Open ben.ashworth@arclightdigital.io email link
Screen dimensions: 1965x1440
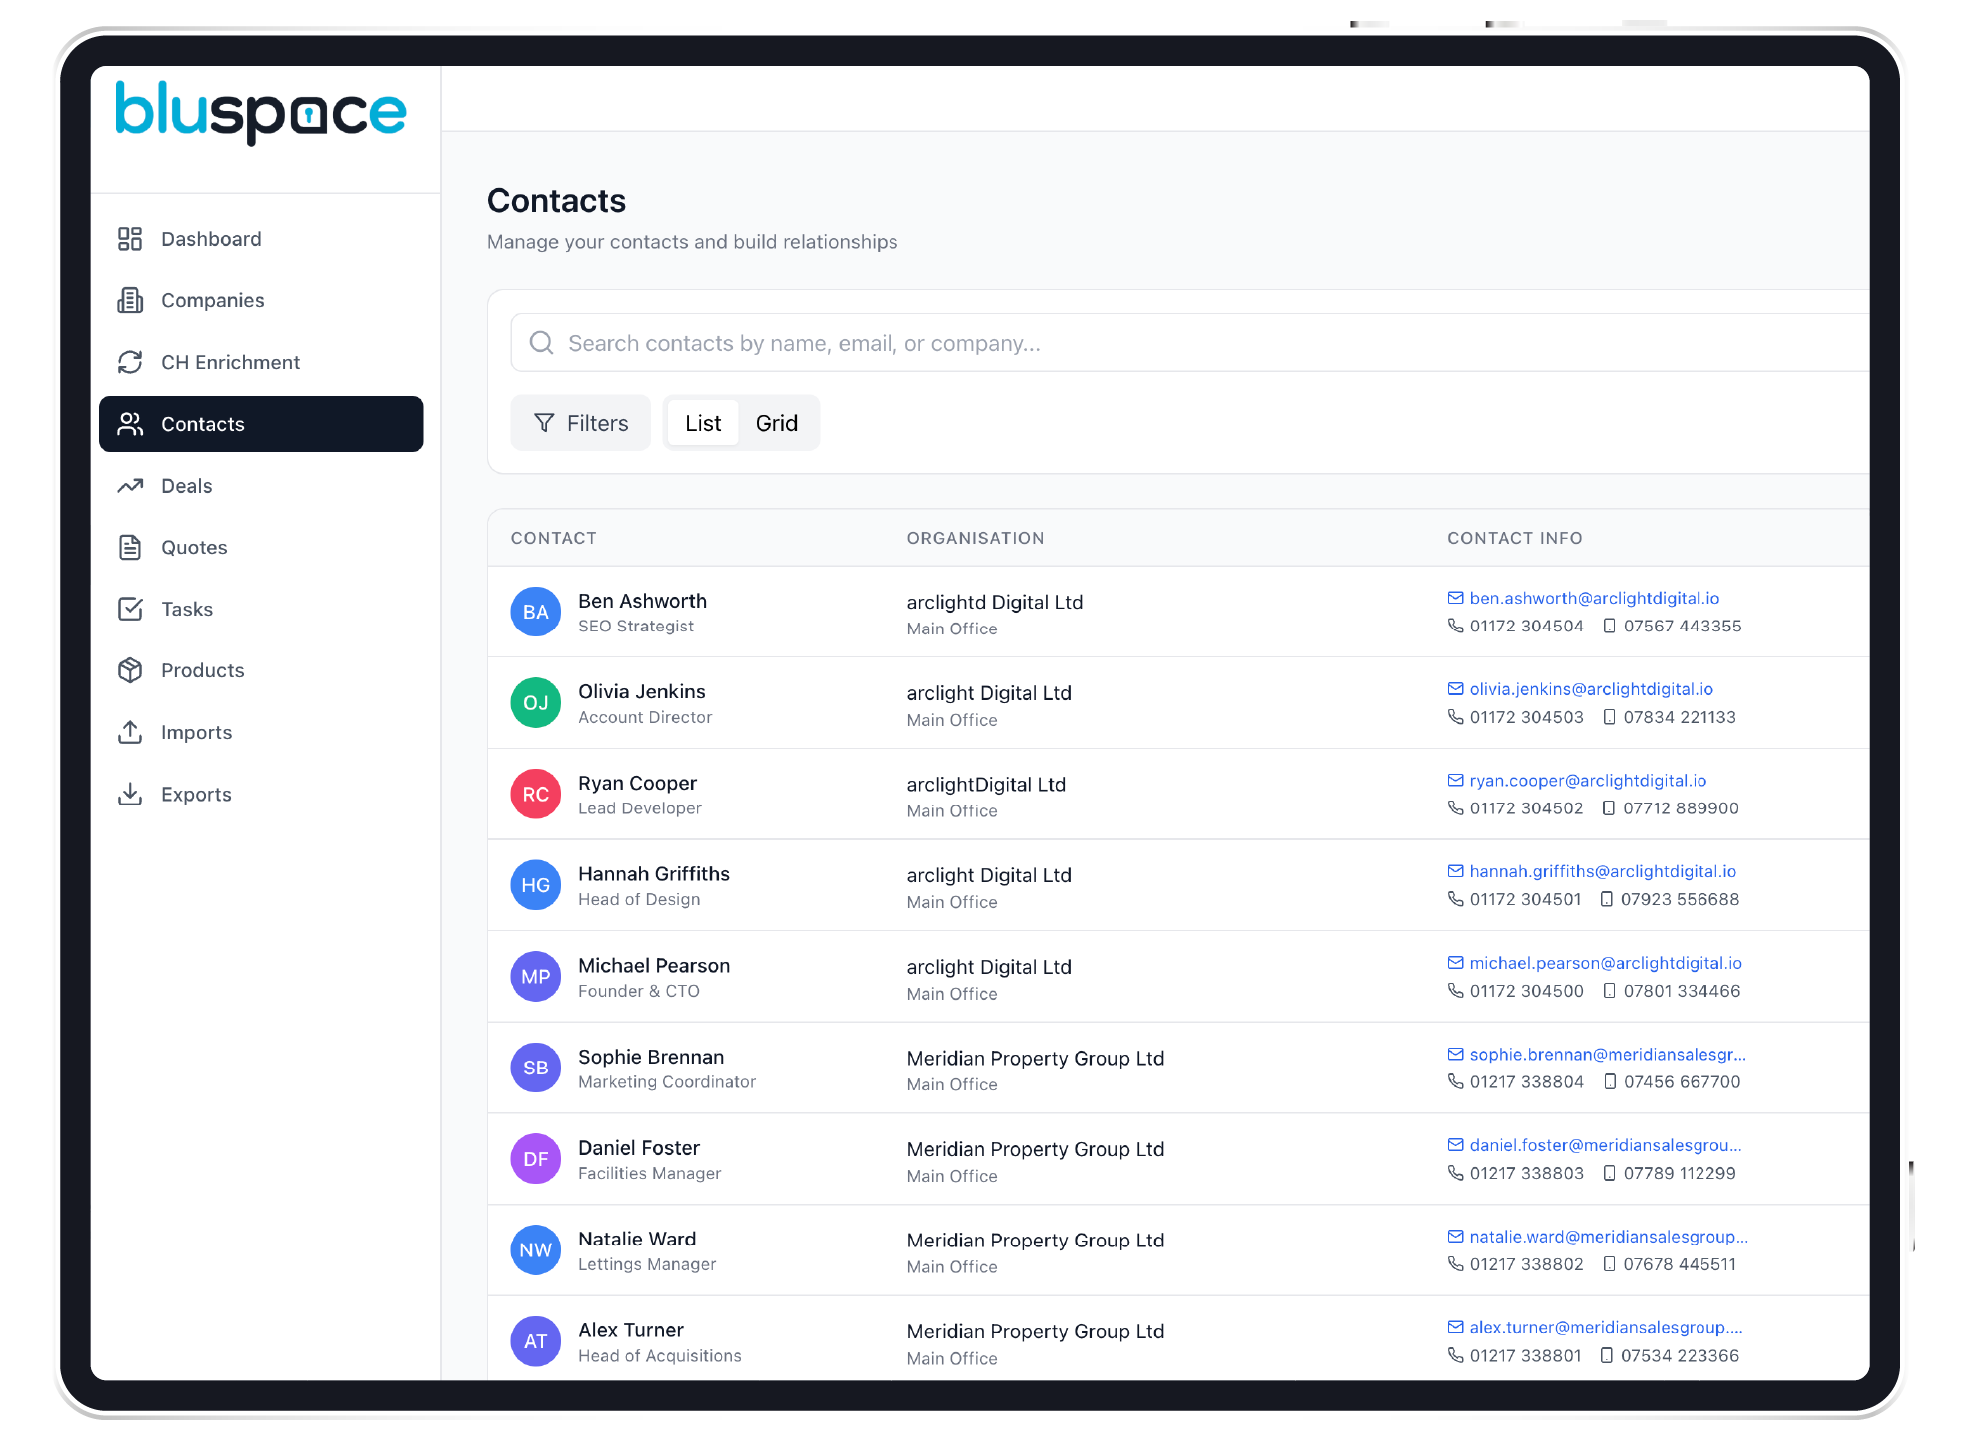(1594, 597)
